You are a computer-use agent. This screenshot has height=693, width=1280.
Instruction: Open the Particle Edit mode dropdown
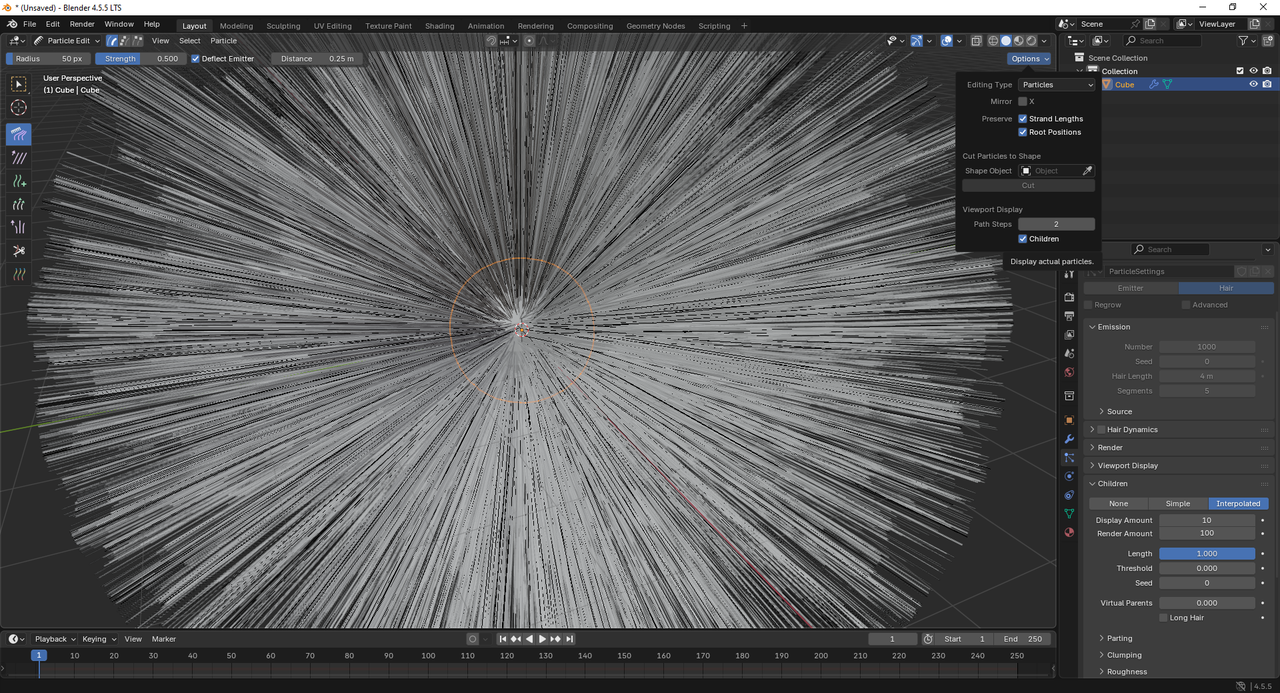(x=67, y=41)
